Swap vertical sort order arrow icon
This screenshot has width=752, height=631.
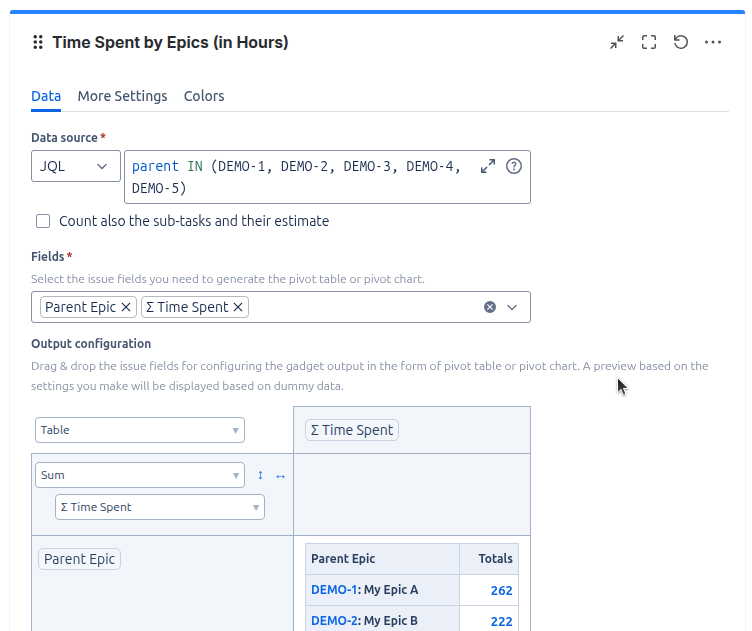[260, 475]
